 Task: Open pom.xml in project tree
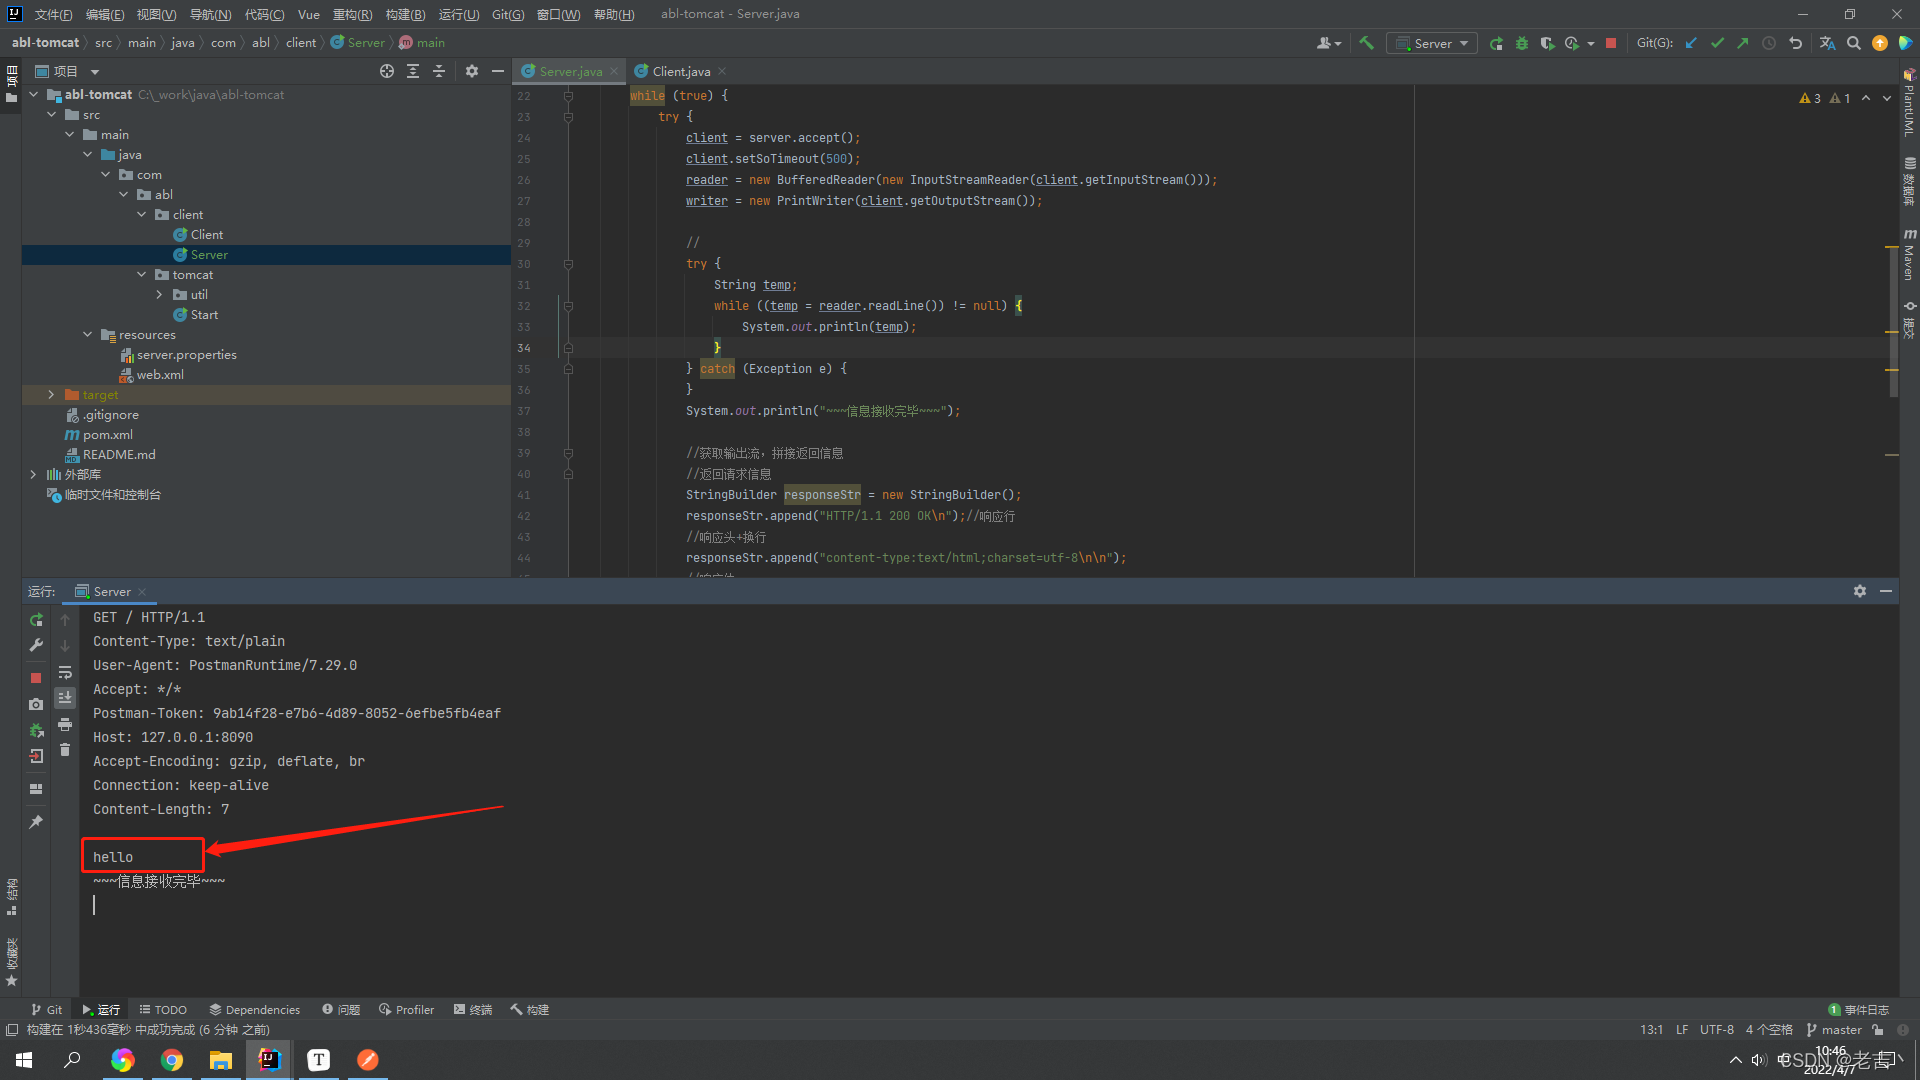click(x=107, y=435)
